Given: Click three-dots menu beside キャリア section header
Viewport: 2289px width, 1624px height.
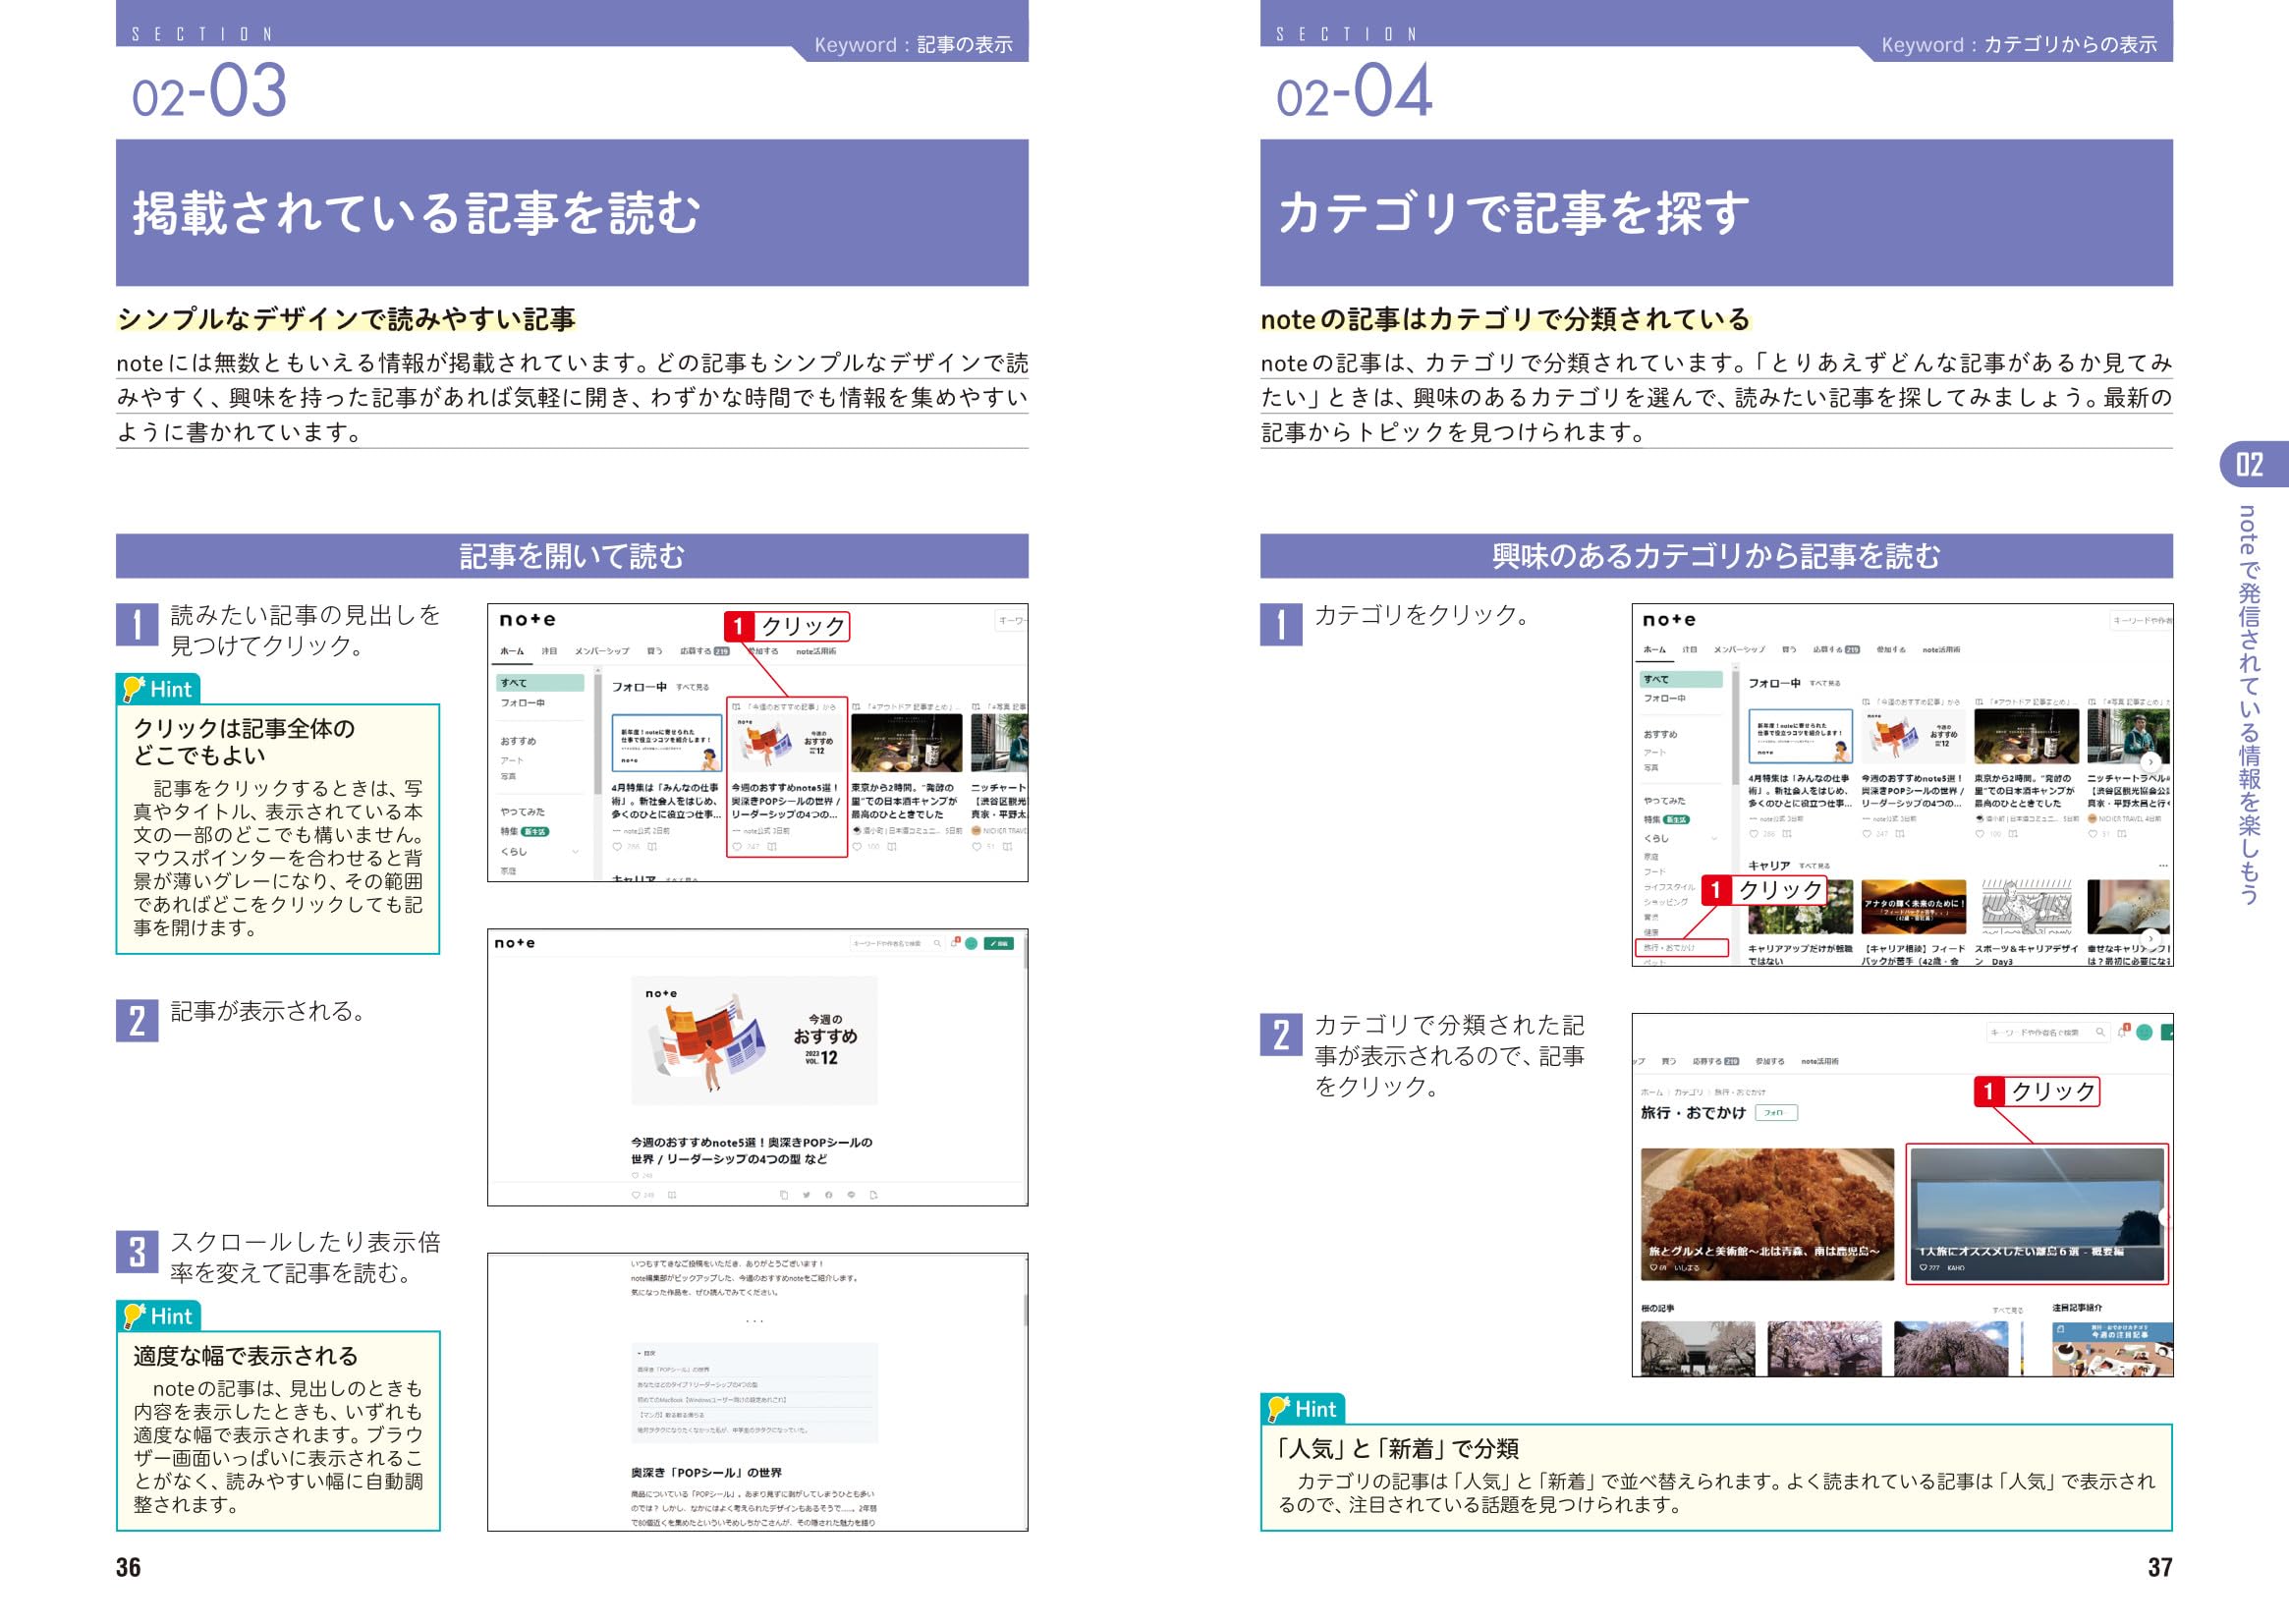Looking at the screenshot, I should tap(2163, 865).
